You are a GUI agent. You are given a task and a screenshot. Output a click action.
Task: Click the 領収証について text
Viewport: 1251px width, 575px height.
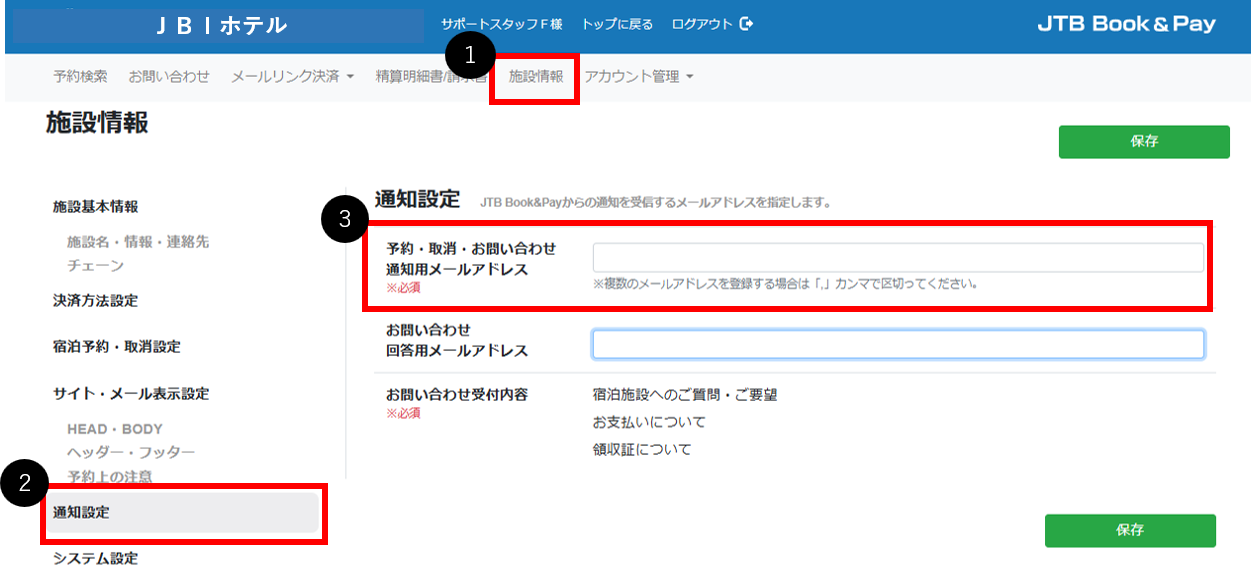(642, 450)
